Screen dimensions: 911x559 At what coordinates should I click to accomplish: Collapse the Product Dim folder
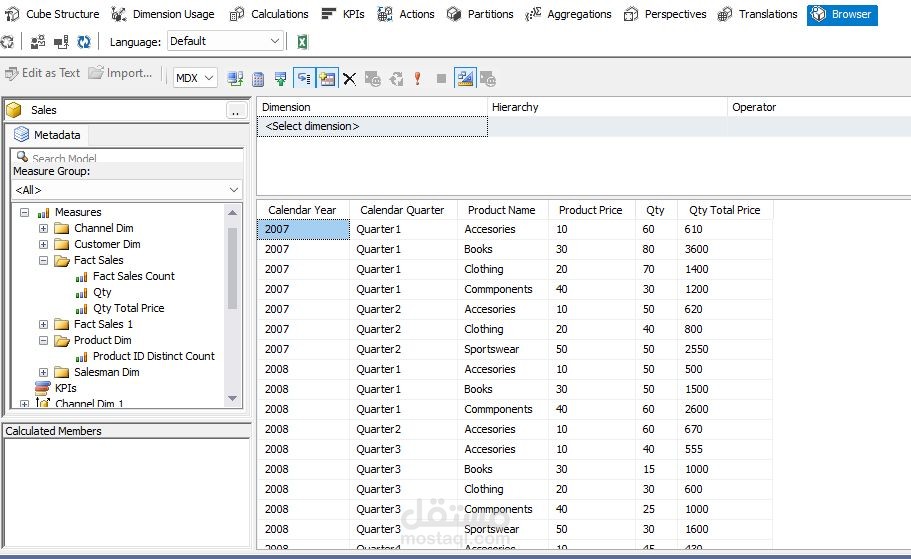click(44, 341)
